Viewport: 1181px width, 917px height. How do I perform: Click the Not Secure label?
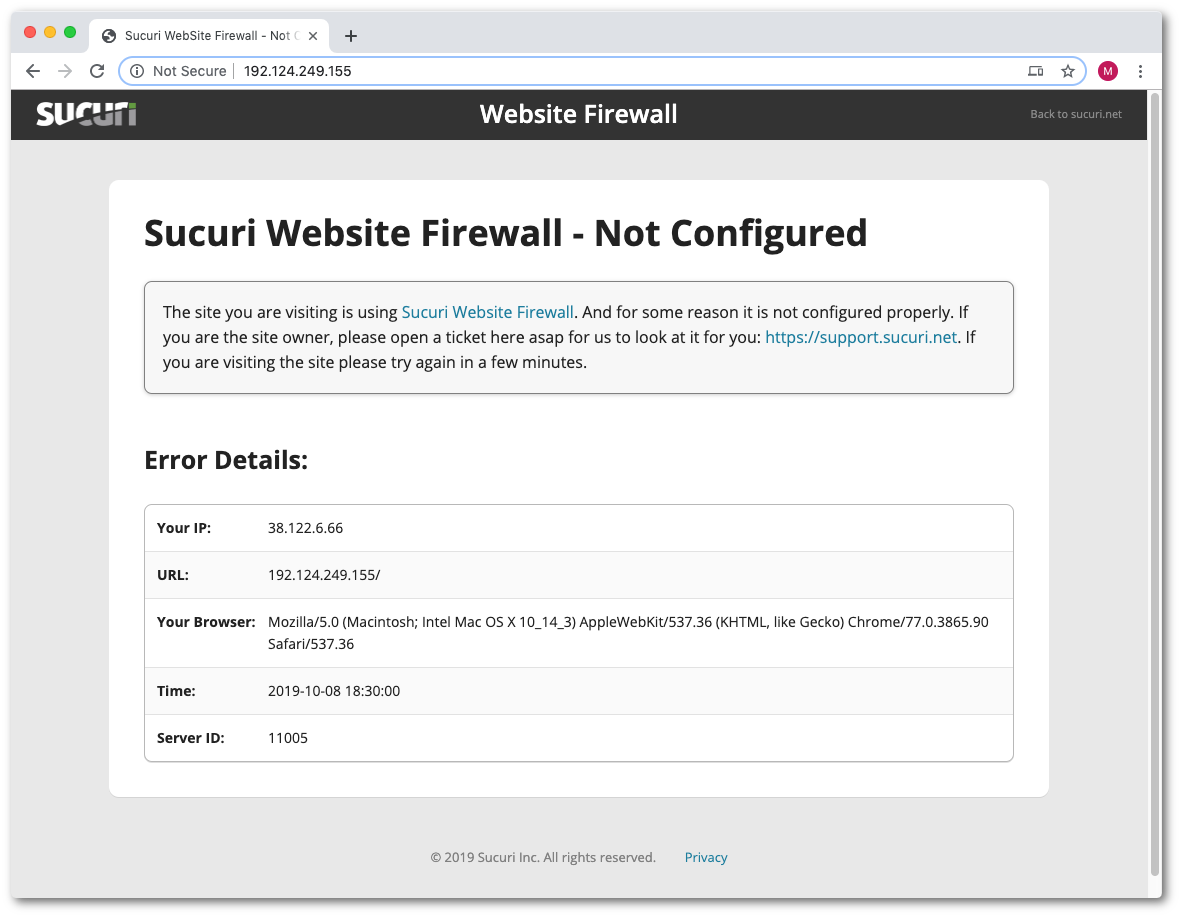[189, 71]
